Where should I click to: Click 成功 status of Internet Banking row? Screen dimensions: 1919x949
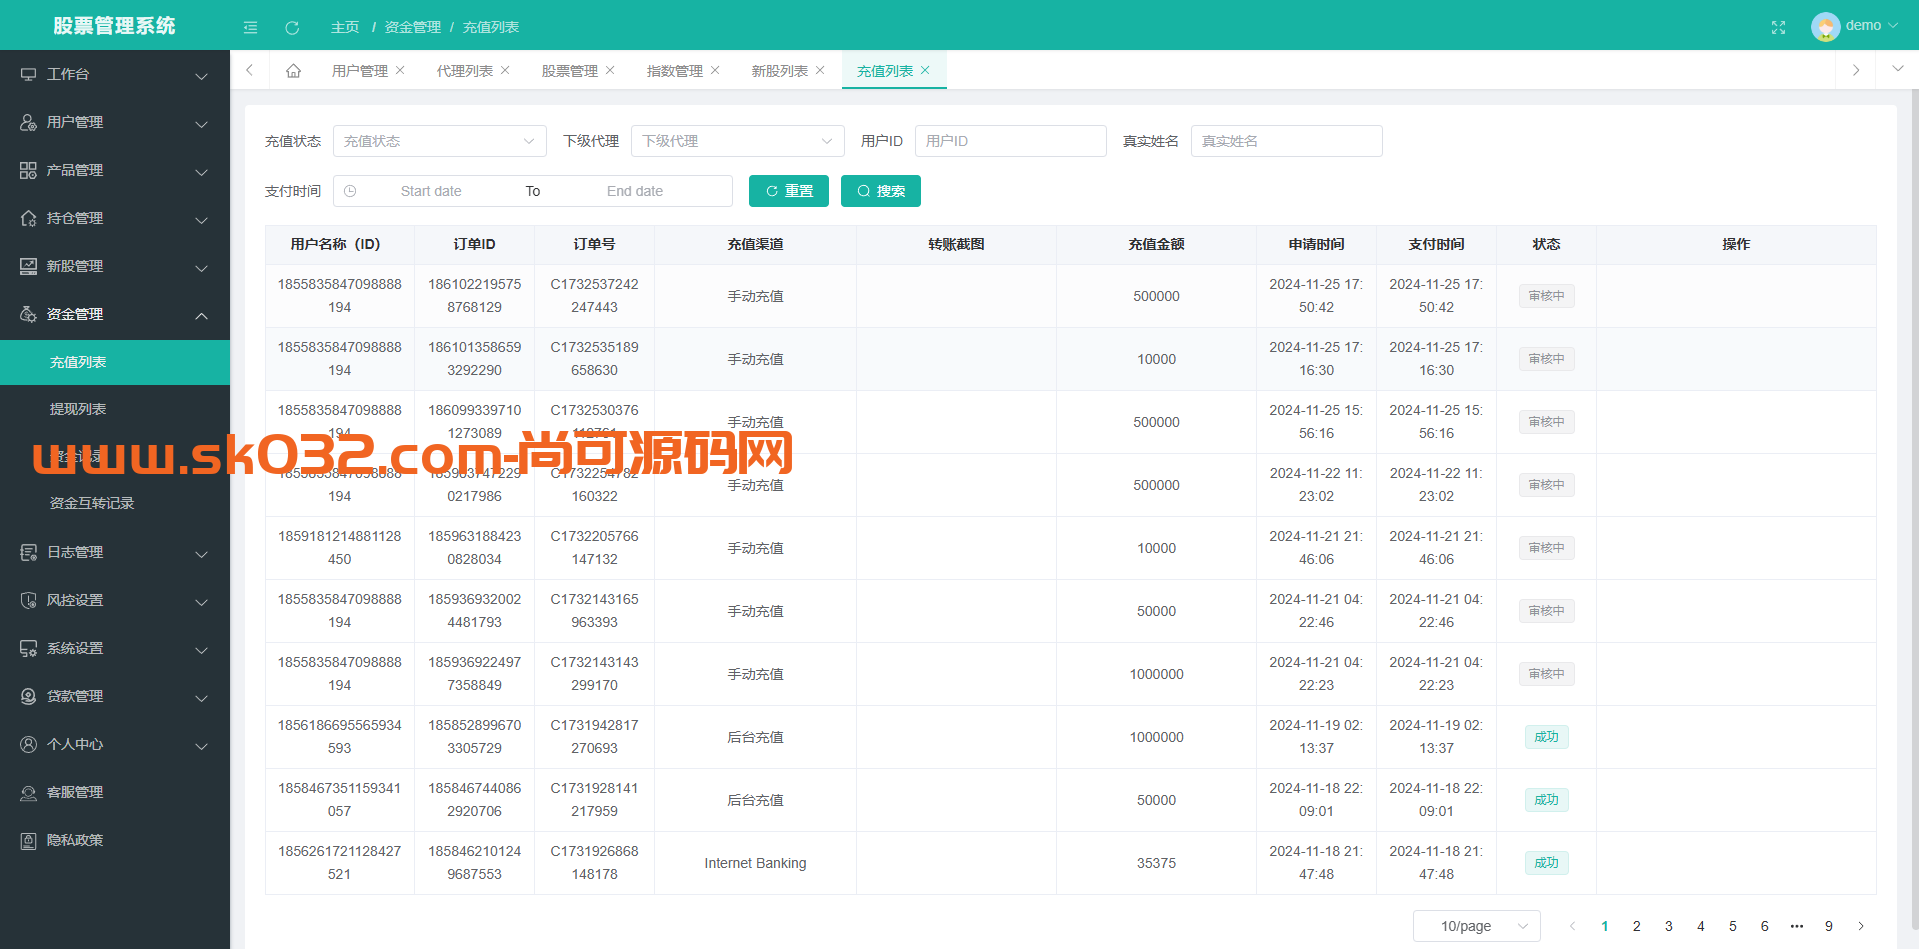(1547, 863)
